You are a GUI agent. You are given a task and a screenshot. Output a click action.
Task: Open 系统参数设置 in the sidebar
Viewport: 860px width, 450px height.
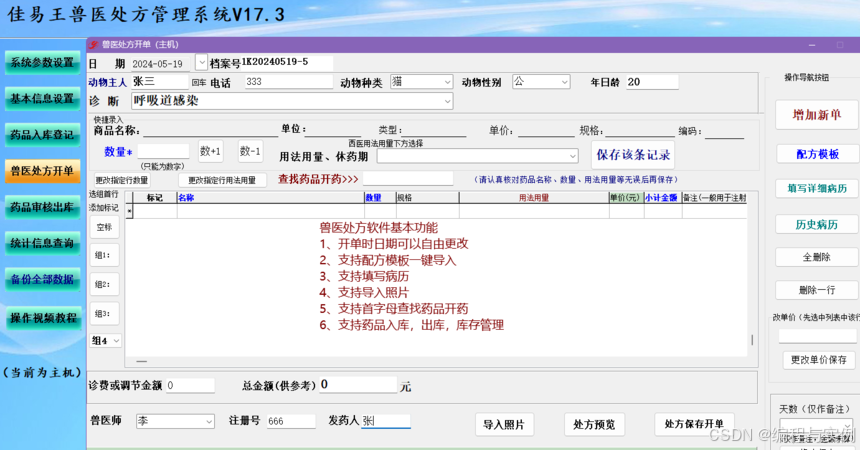(x=42, y=63)
